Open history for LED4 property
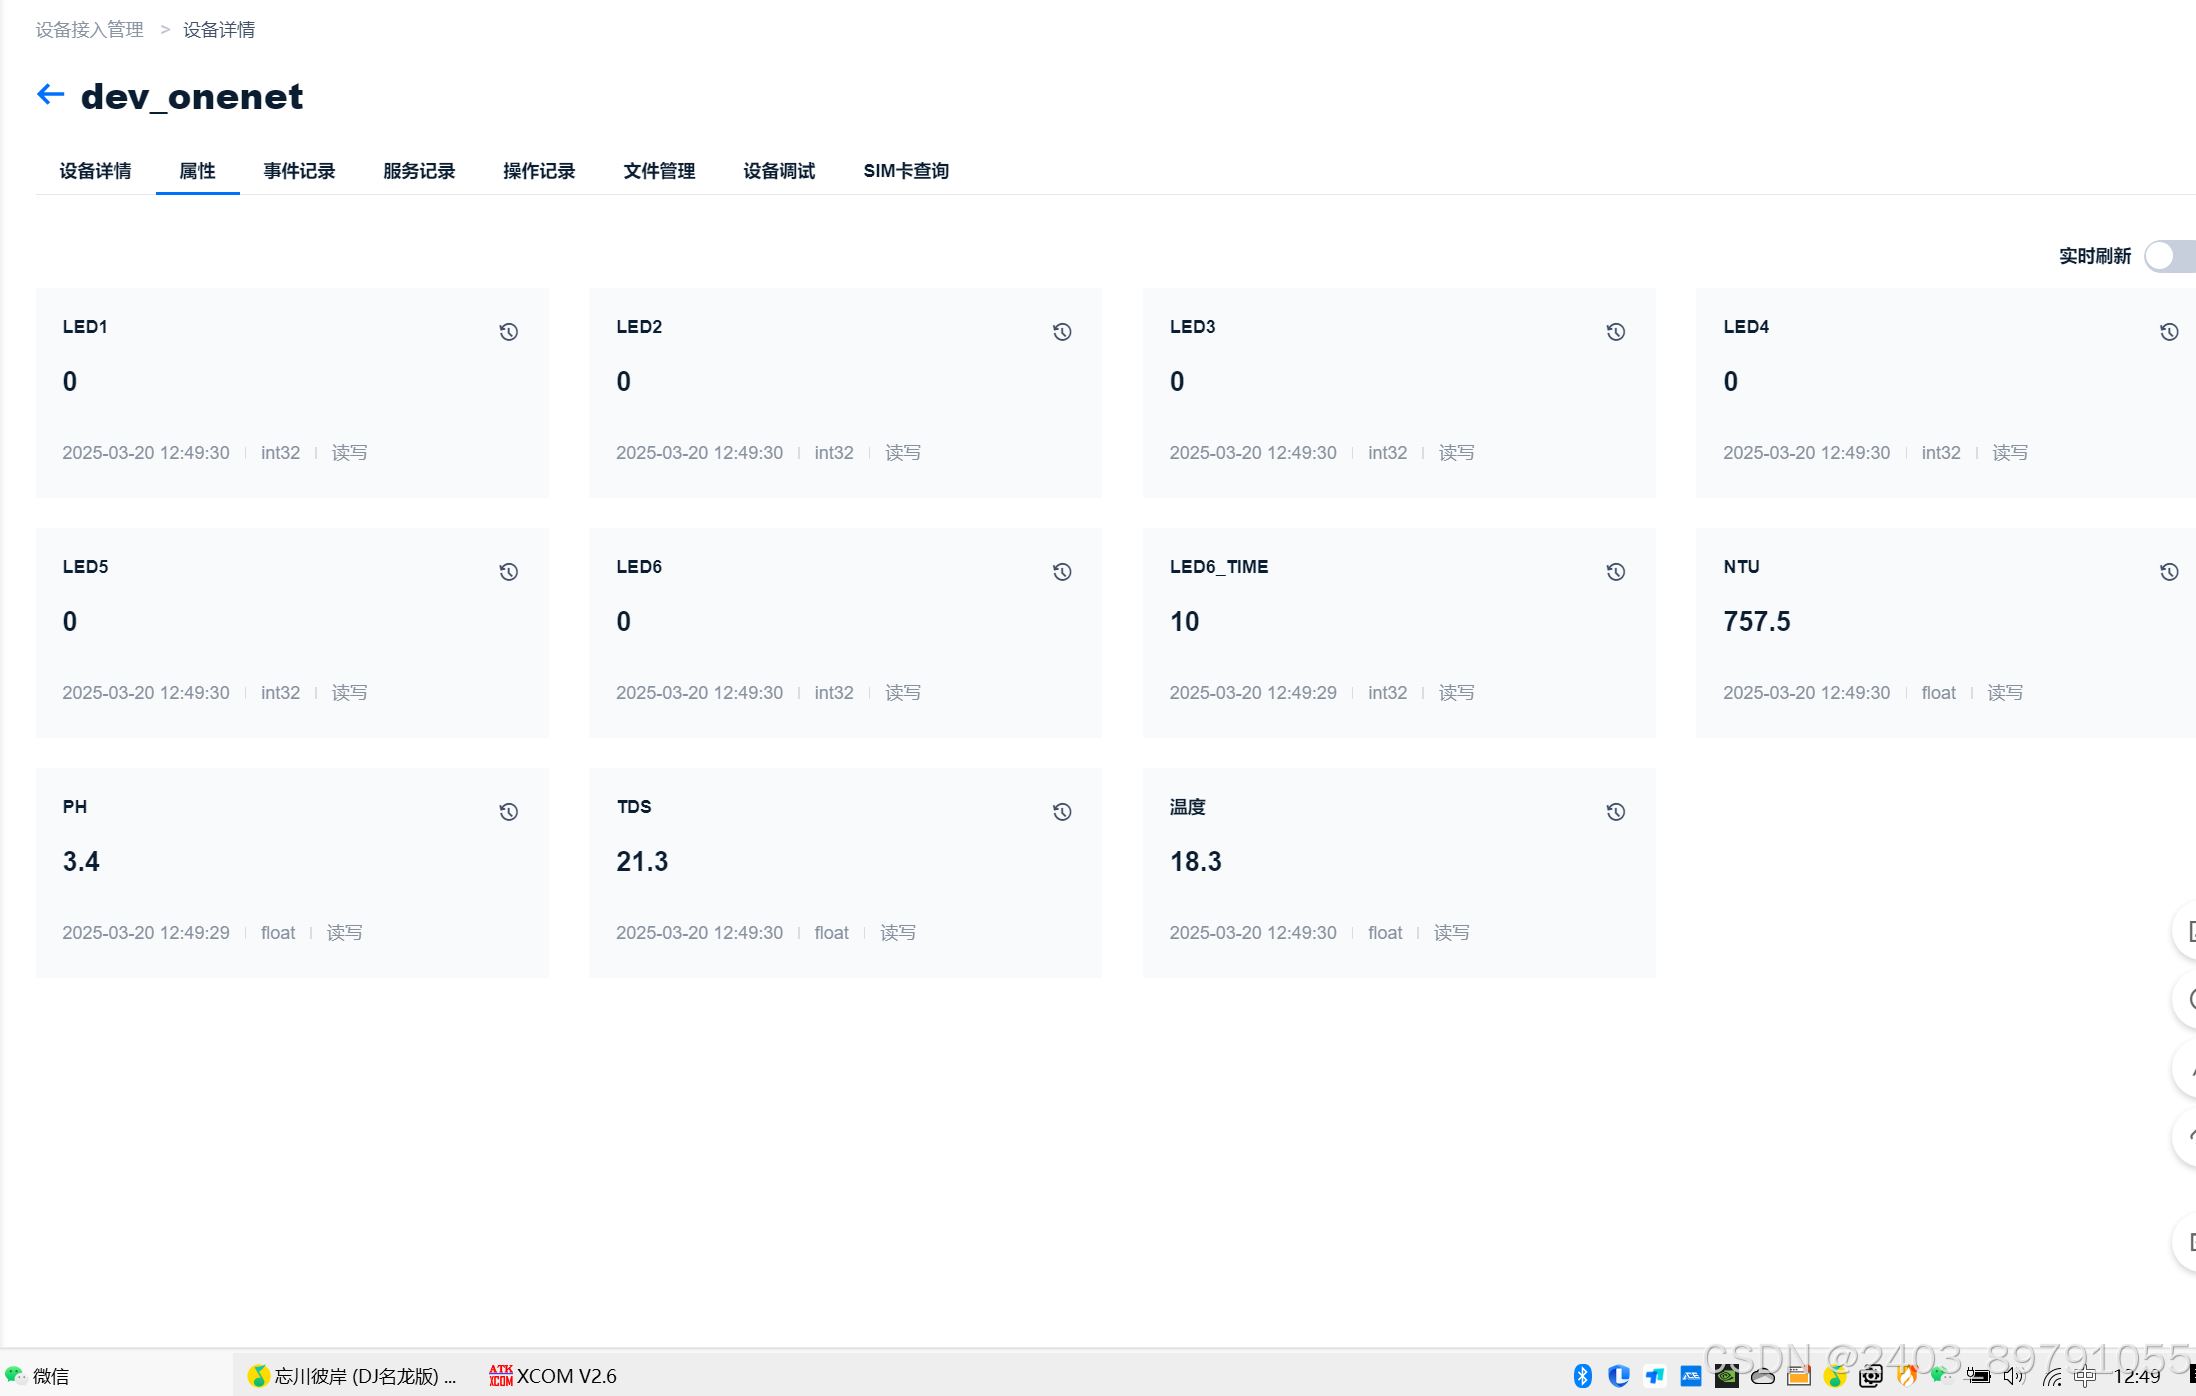The image size is (2196, 1396). 2168,332
